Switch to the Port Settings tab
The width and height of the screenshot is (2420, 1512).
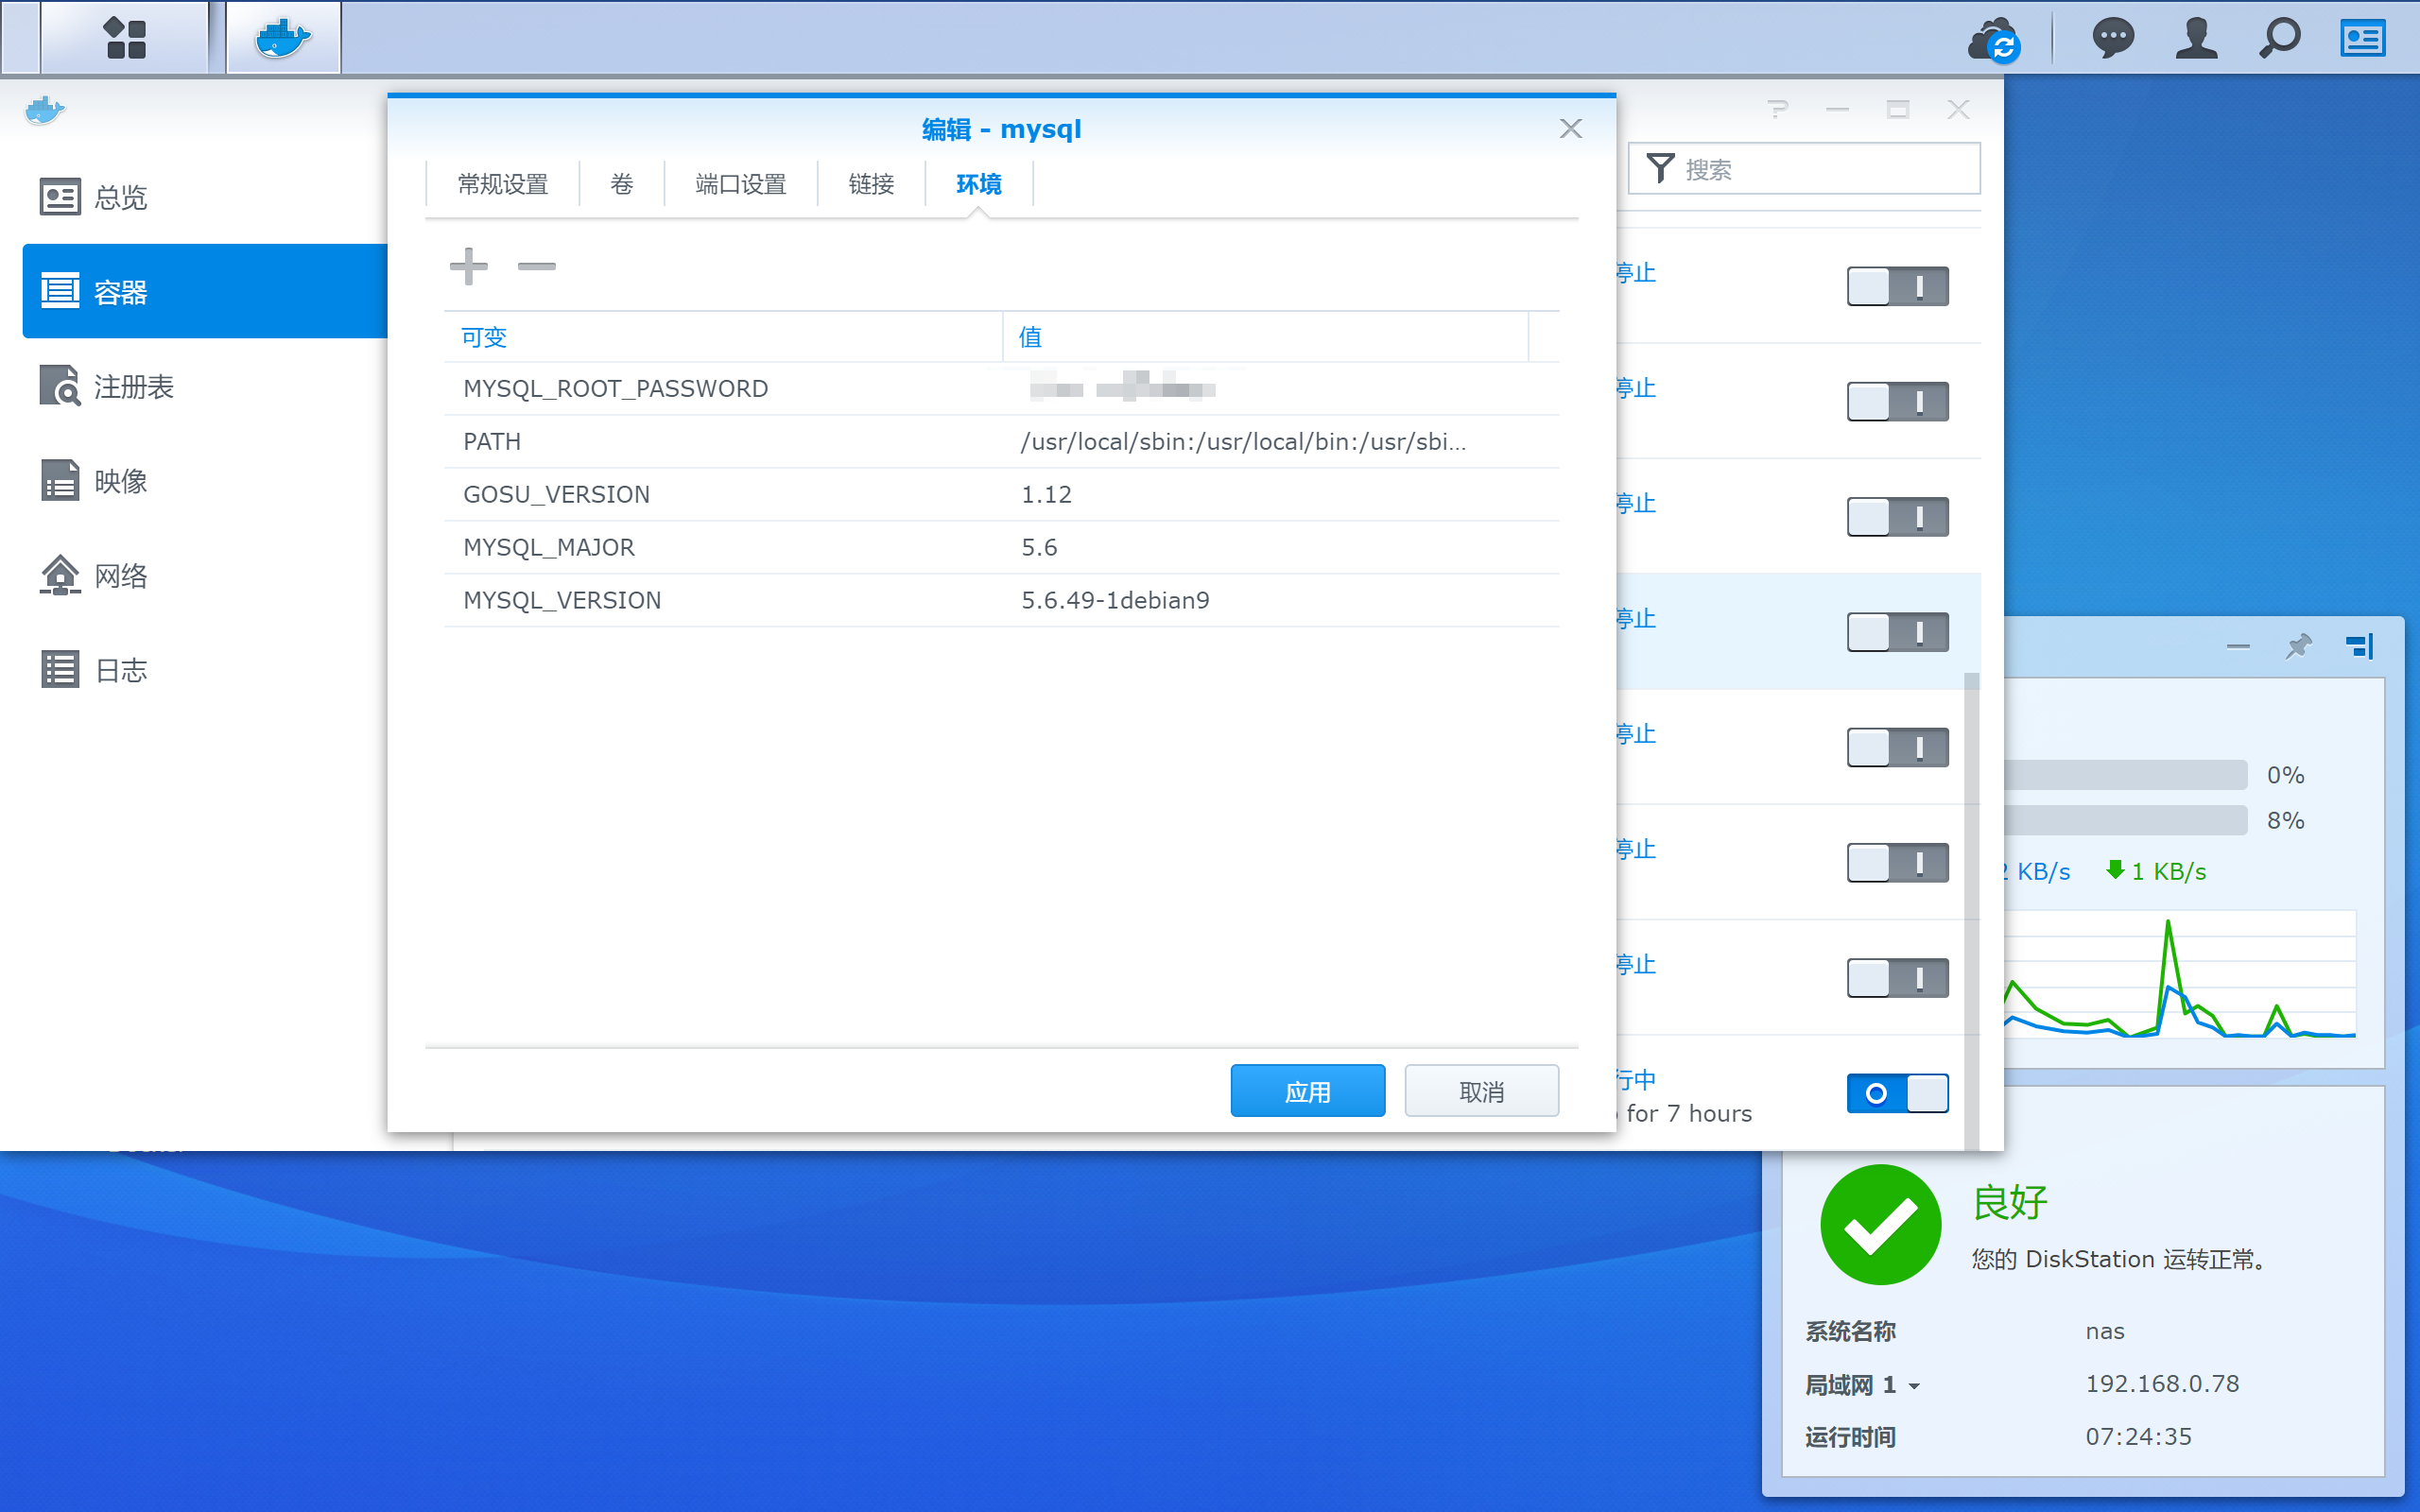click(x=740, y=184)
